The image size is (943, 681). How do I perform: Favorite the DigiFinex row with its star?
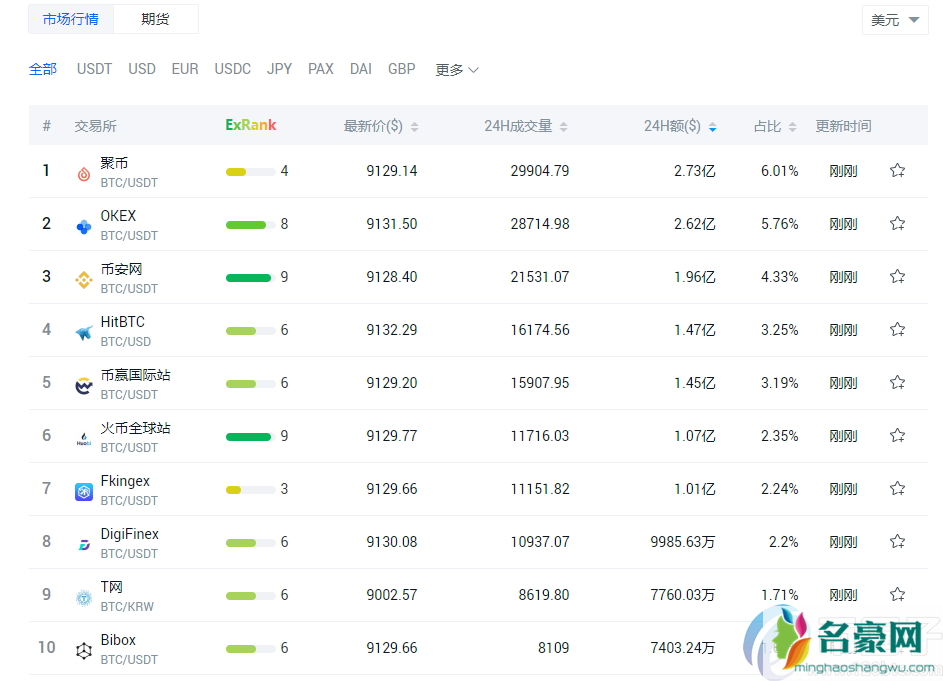[897, 541]
